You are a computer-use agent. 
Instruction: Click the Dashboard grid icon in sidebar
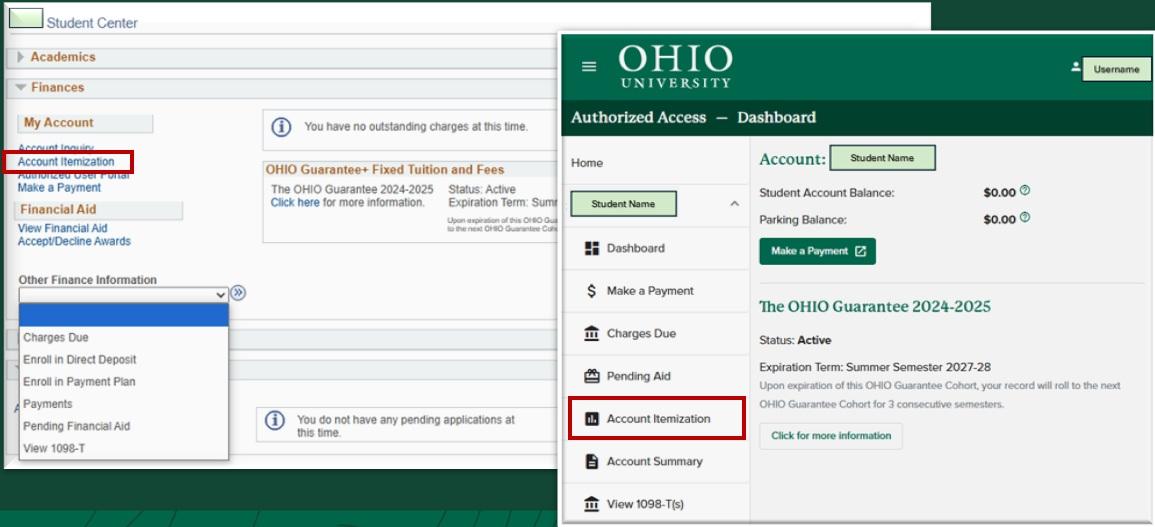[591, 248]
